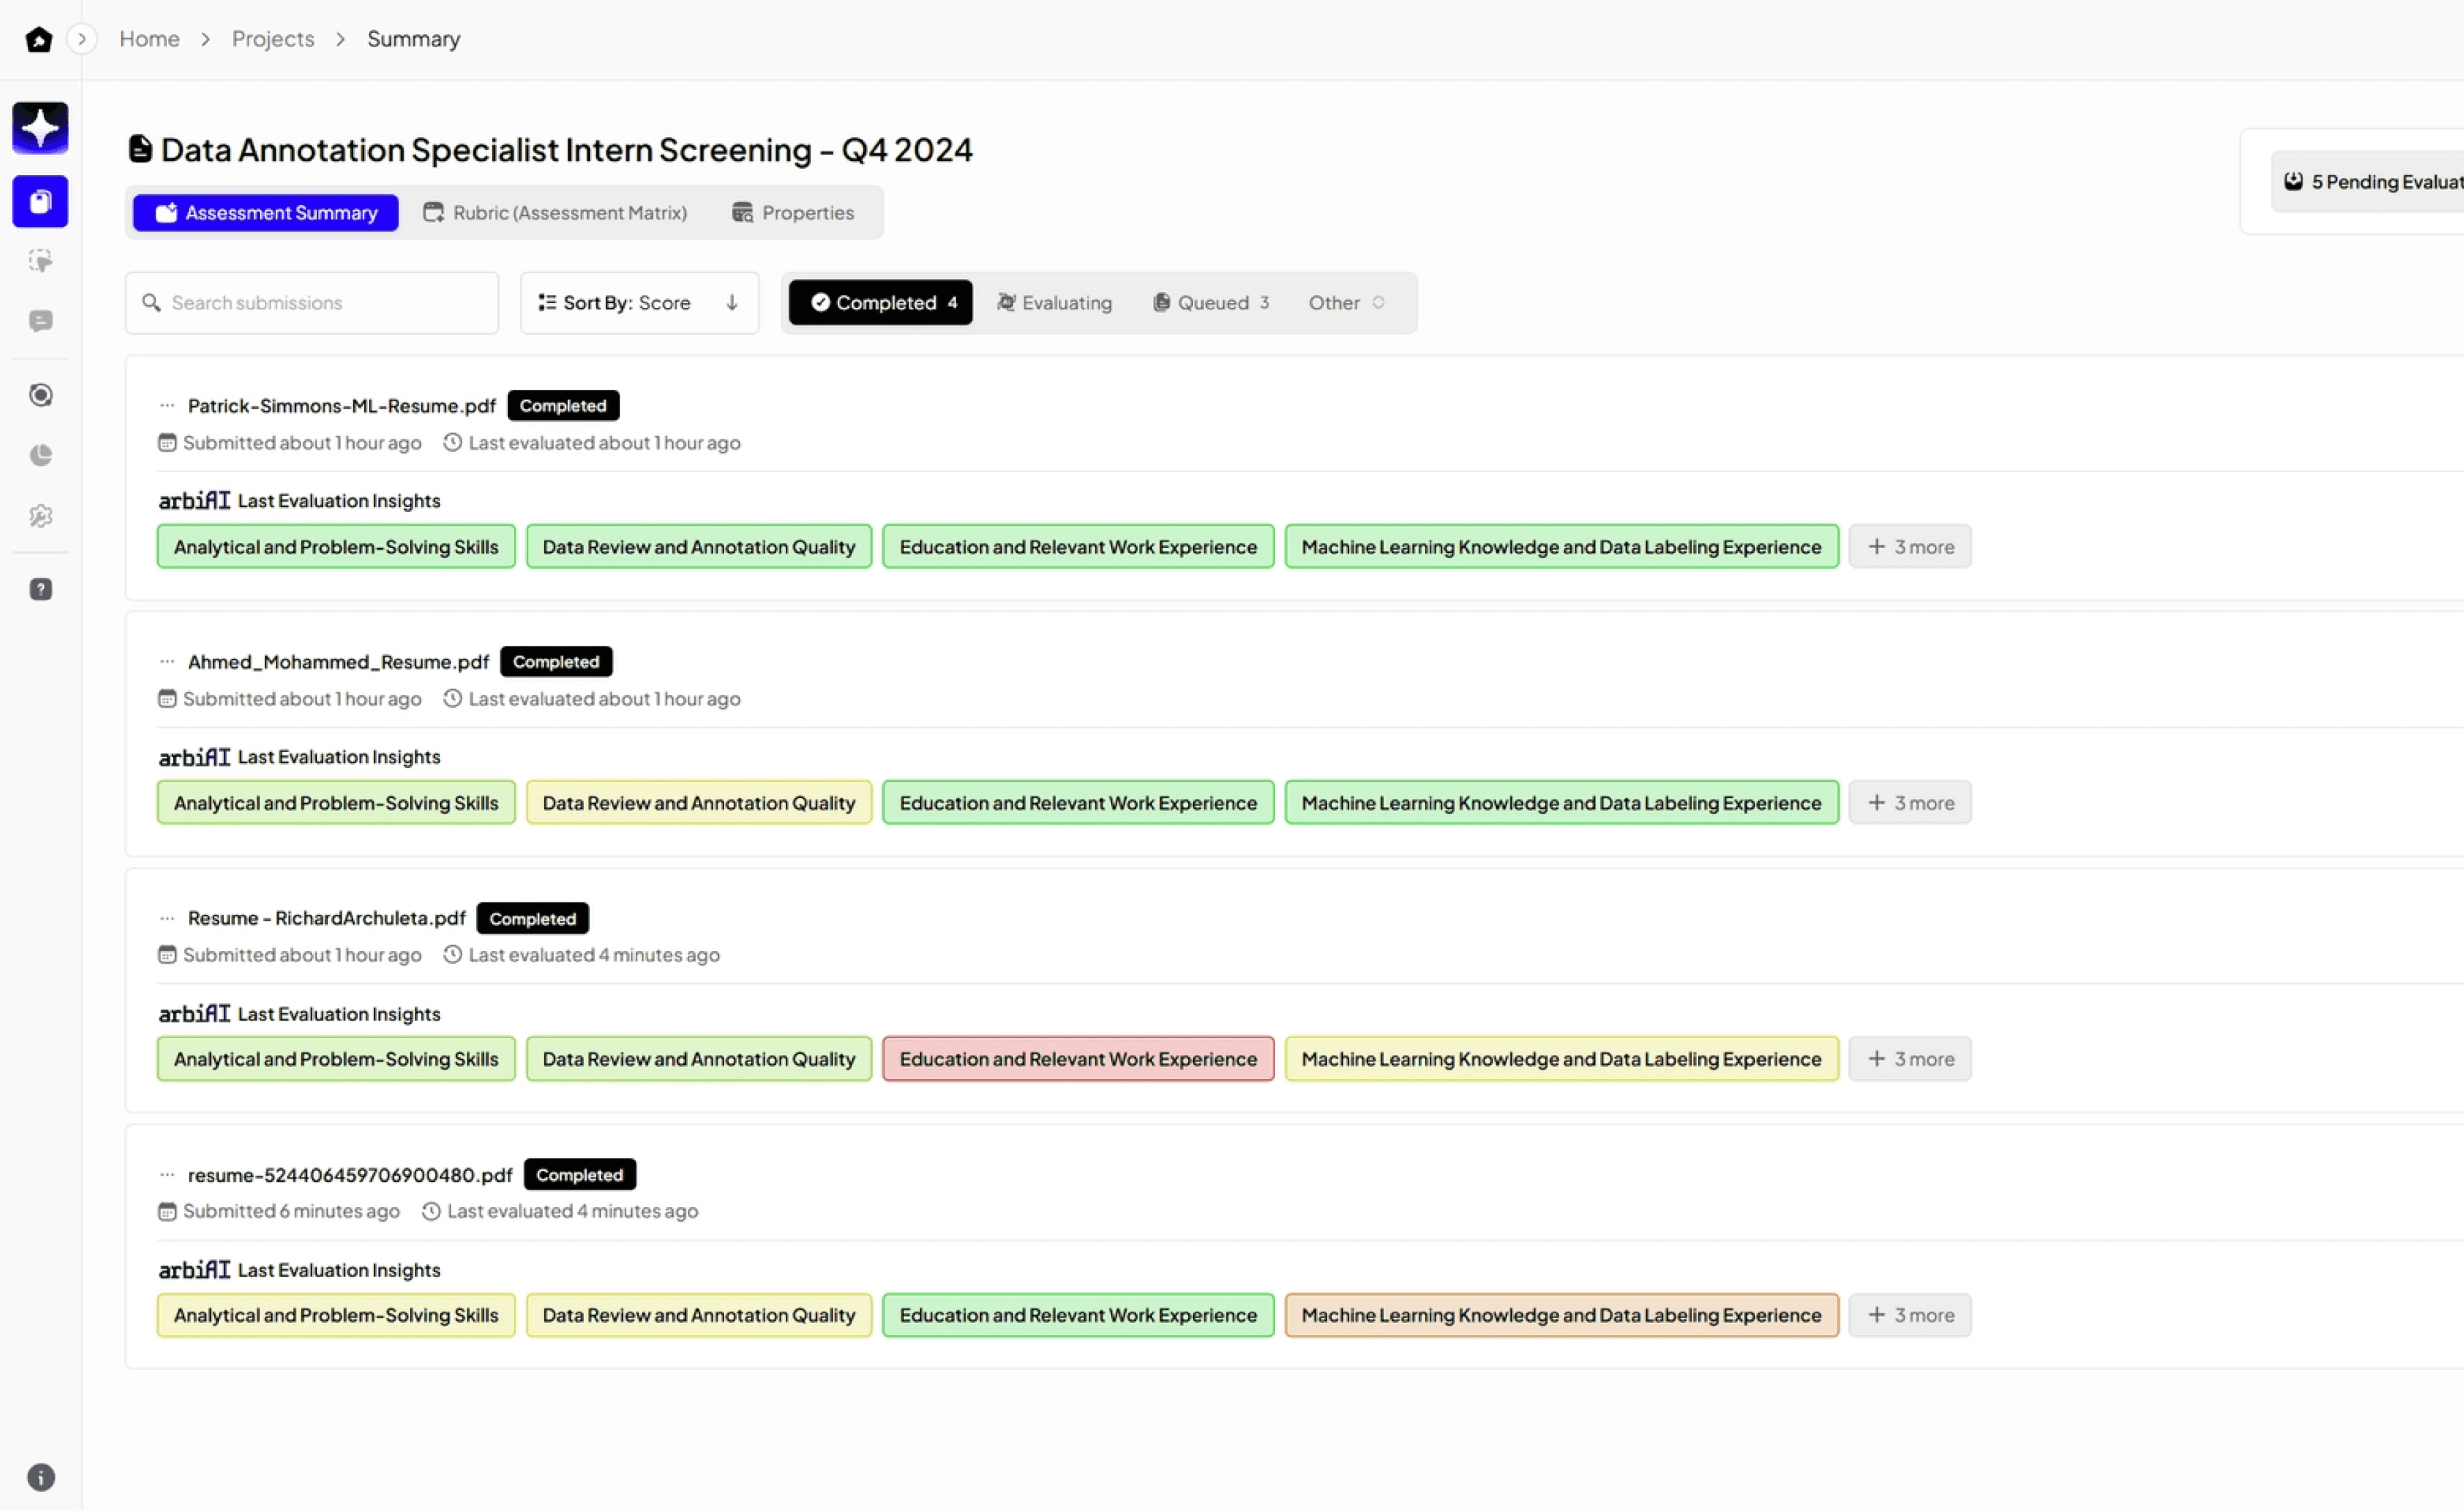Toggle sort direction arrow
The height and width of the screenshot is (1511, 2464).
[732, 303]
